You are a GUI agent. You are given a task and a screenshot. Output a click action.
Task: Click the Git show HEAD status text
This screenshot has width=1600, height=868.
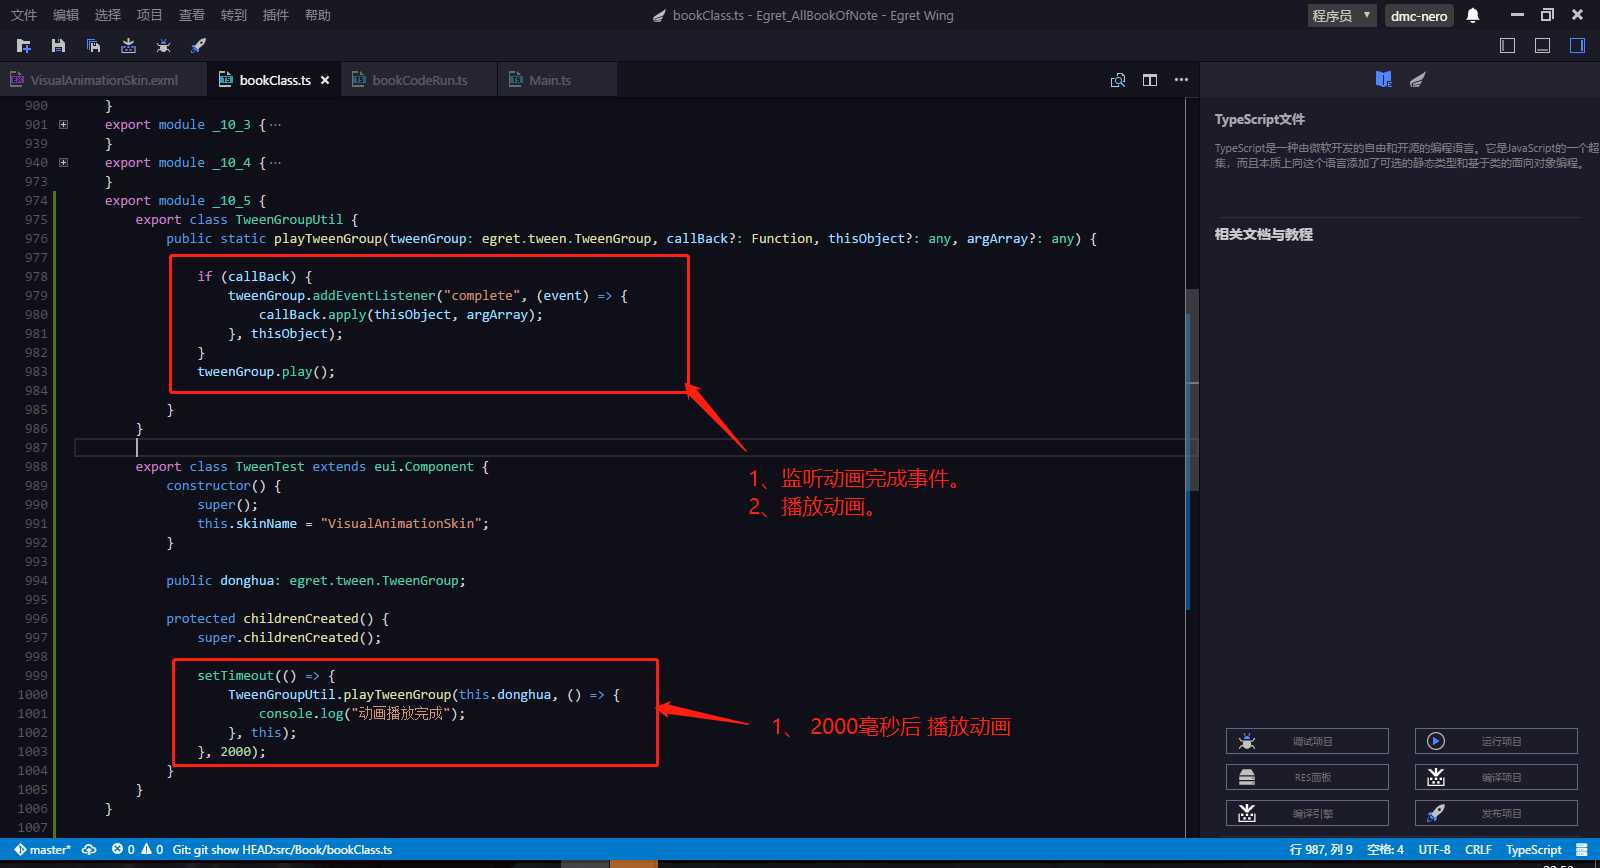(x=282, y=850)
